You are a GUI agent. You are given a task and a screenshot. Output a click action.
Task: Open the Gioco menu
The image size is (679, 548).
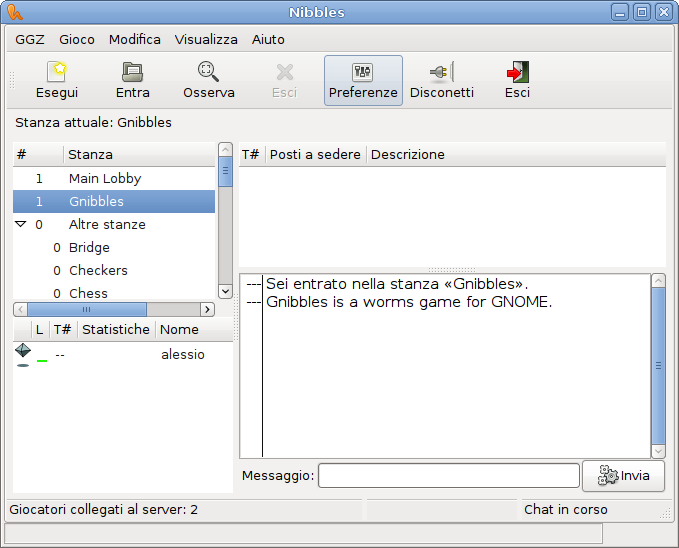click(77, 39)
